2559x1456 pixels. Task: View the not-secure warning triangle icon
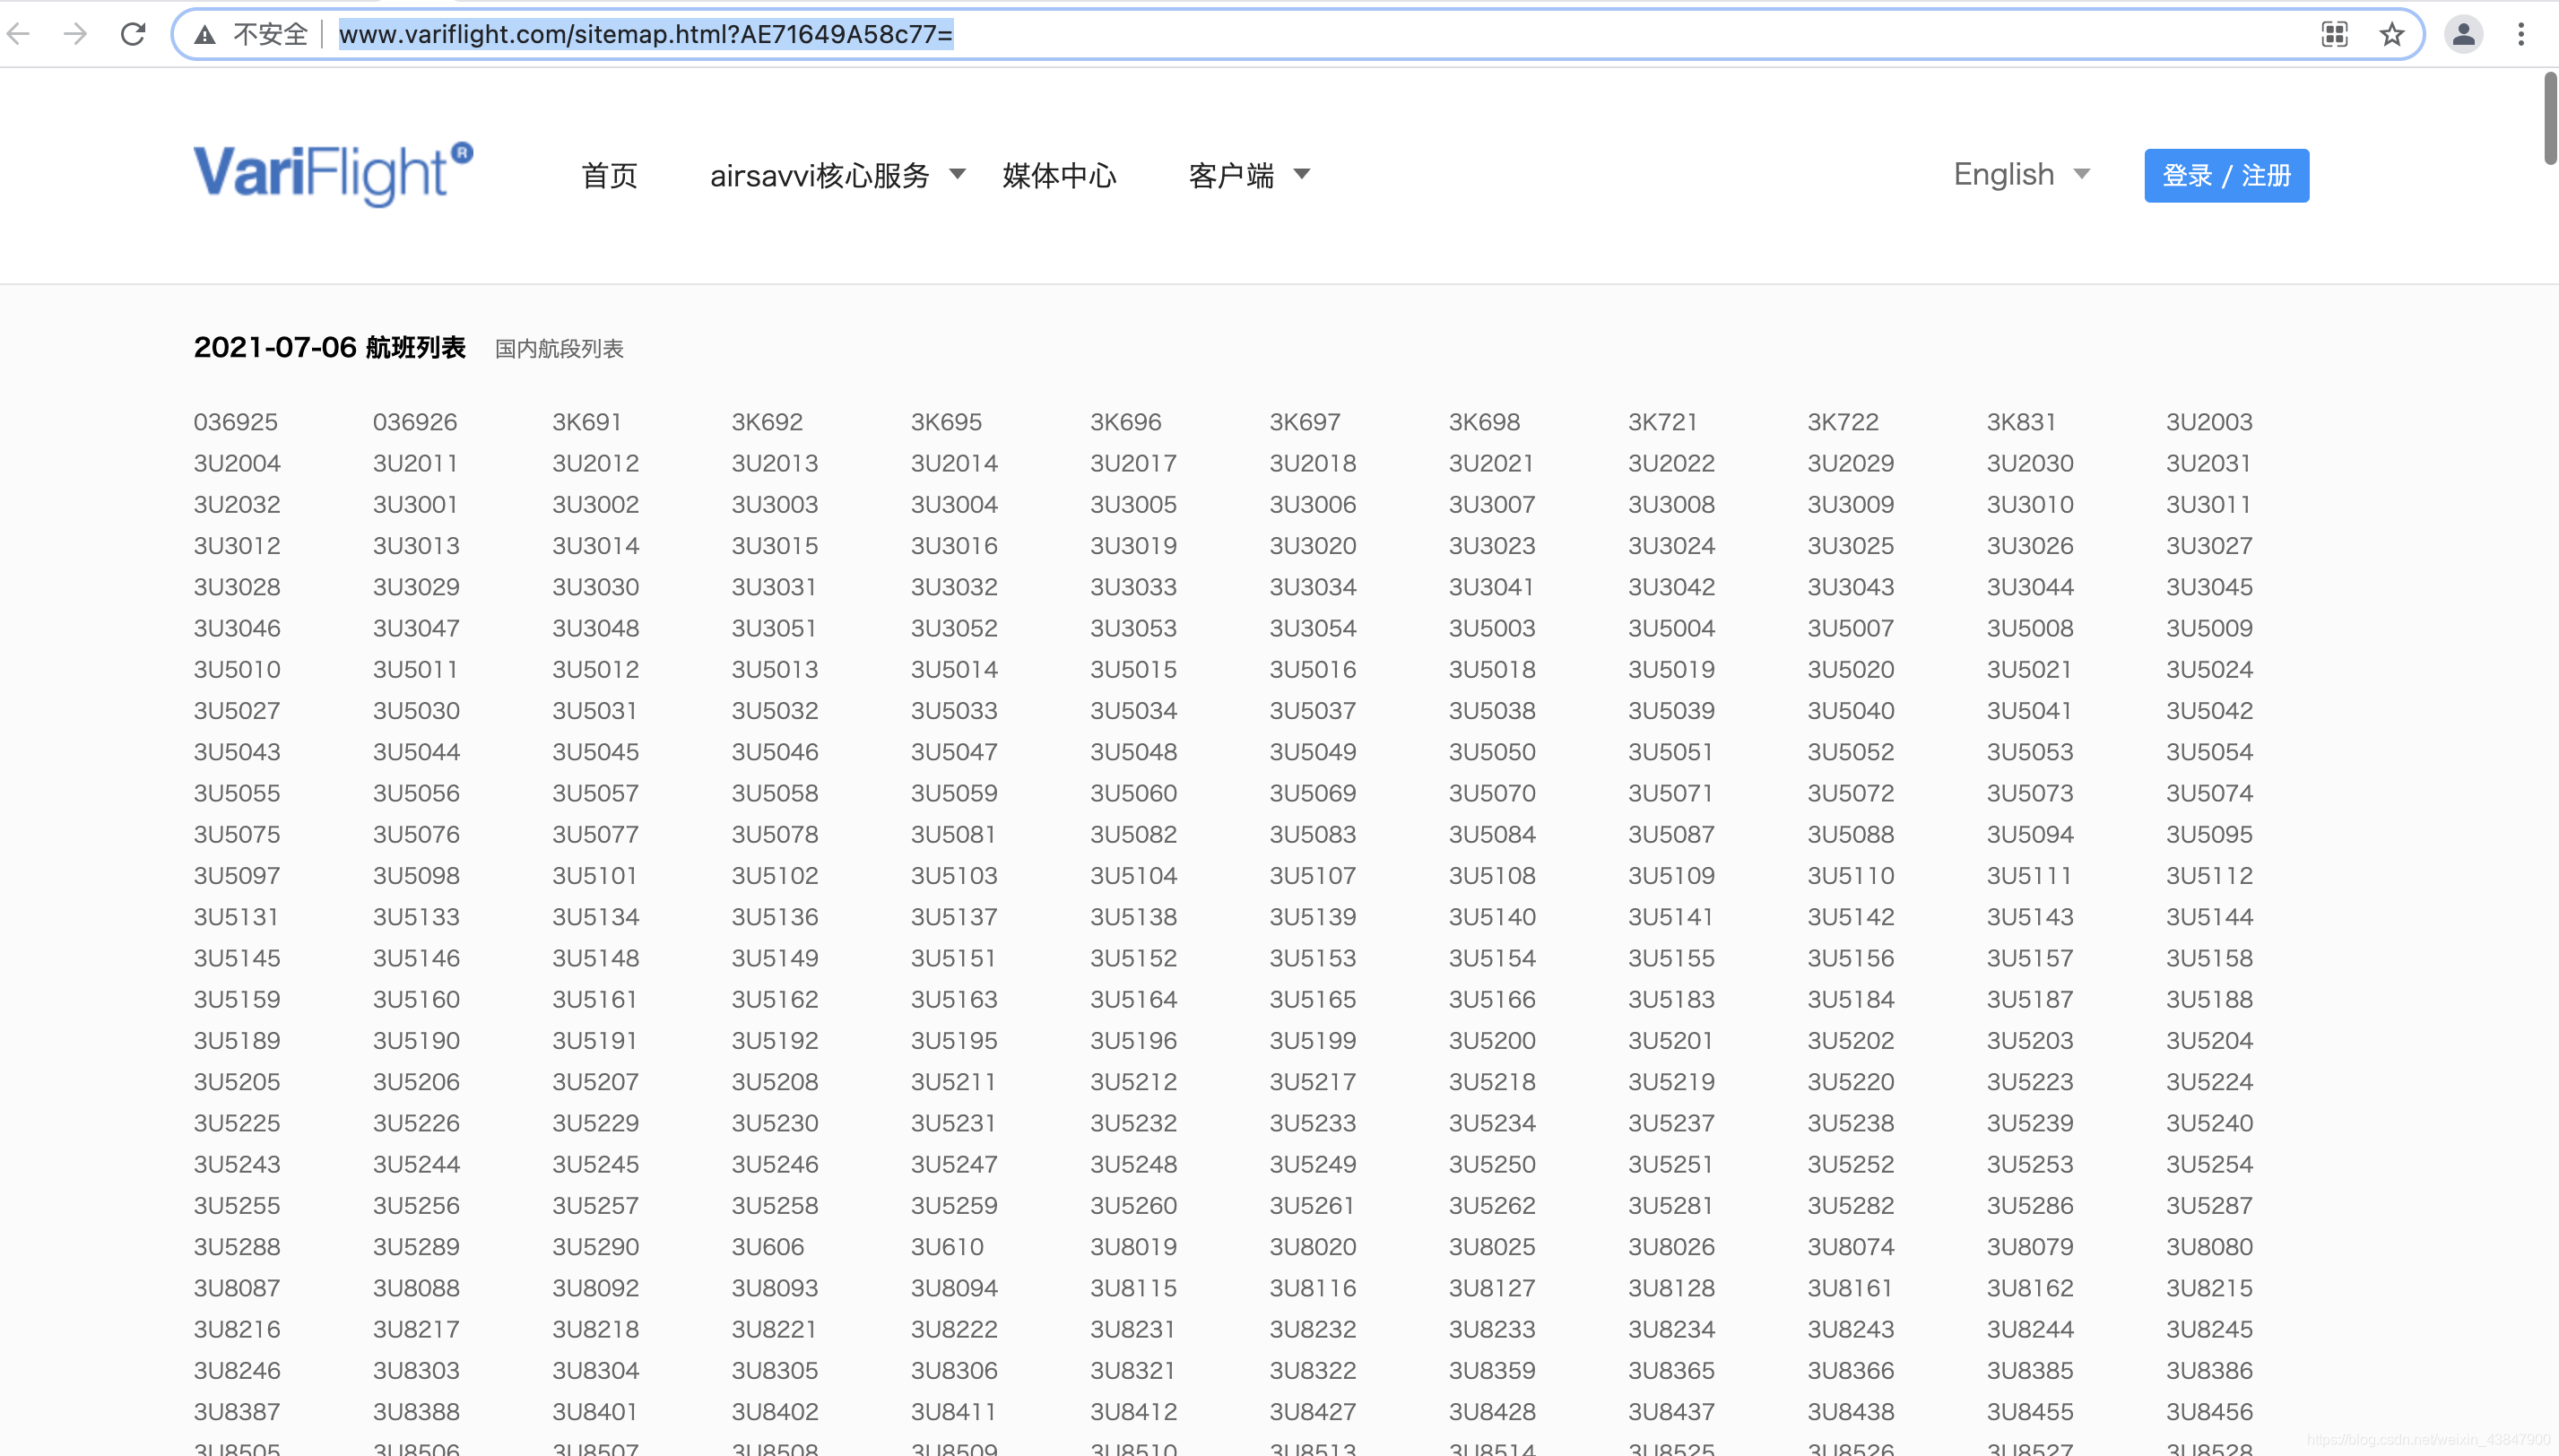[x=205, y=35]
